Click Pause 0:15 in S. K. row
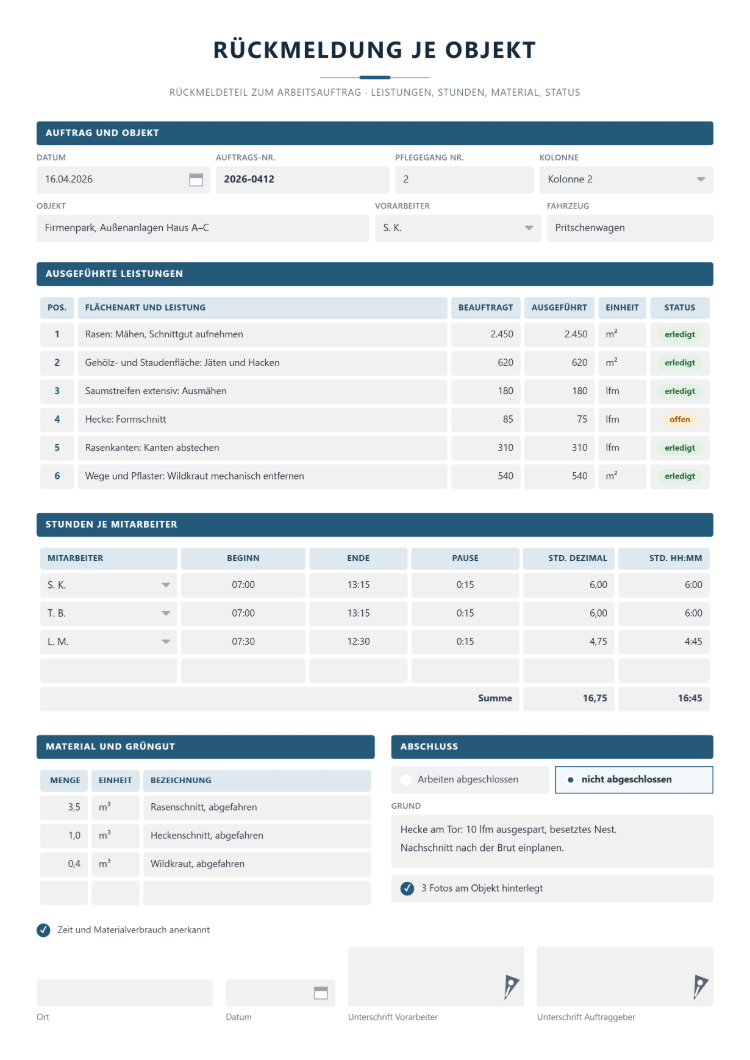Screen dimensions: 750x1060 click(465, 585)
